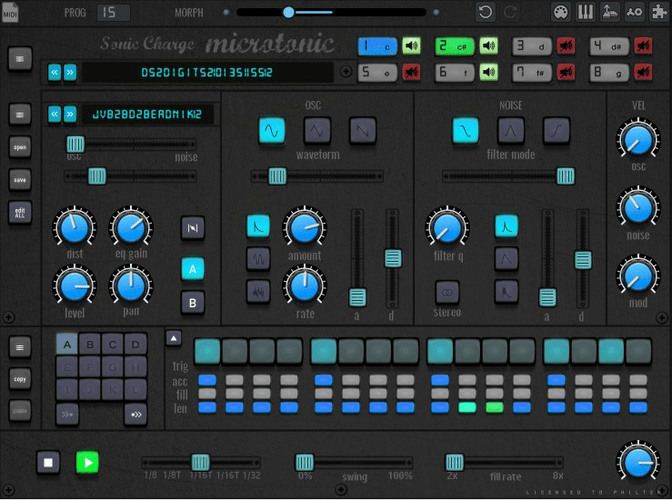The image size is (672, 500).
Task: Unmute drum channel 7
Action: coord(566,72)
